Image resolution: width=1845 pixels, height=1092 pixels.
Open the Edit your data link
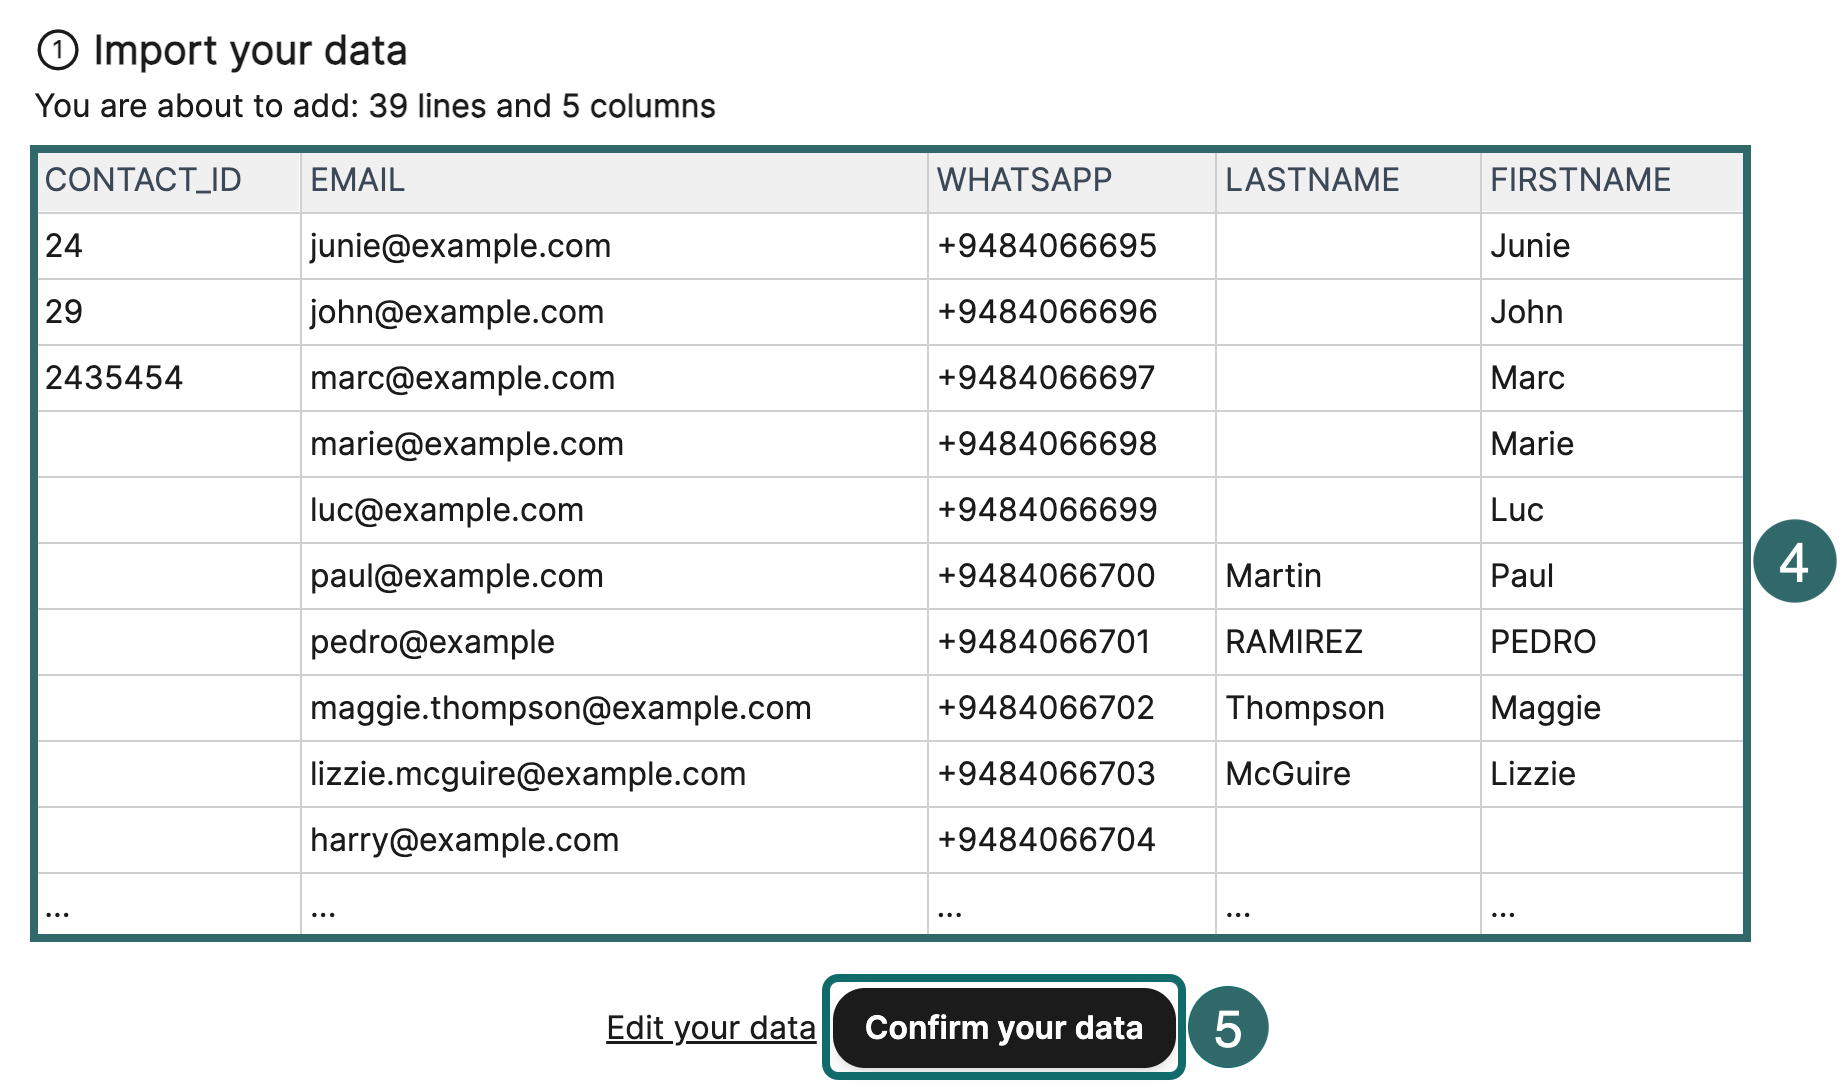(710, 1028)
